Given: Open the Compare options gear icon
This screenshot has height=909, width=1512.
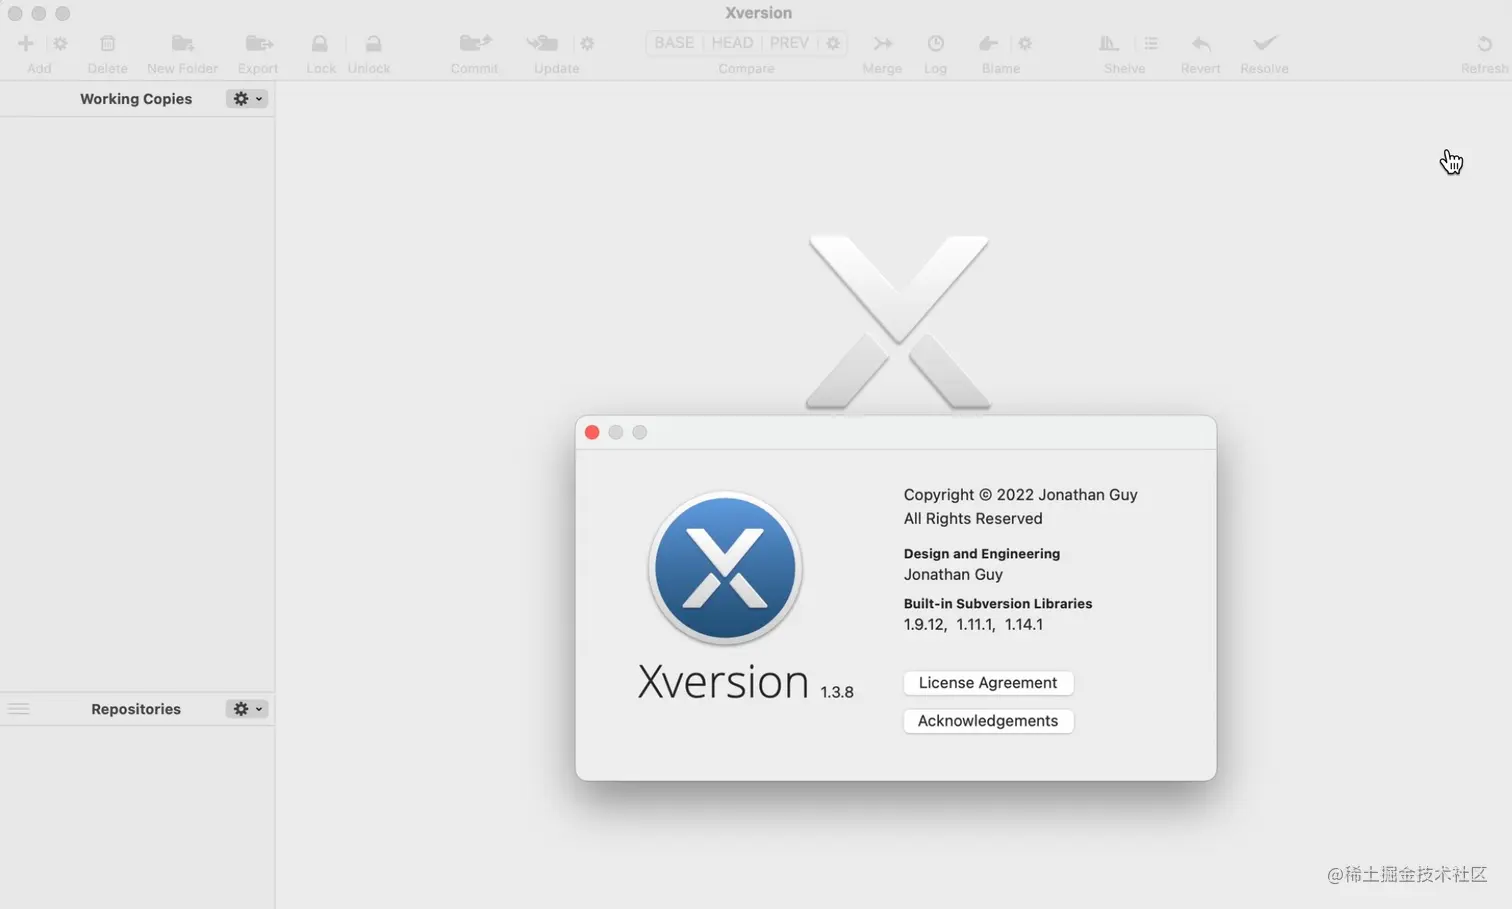Looking at the screenshot, I should (x=833, y=43).
